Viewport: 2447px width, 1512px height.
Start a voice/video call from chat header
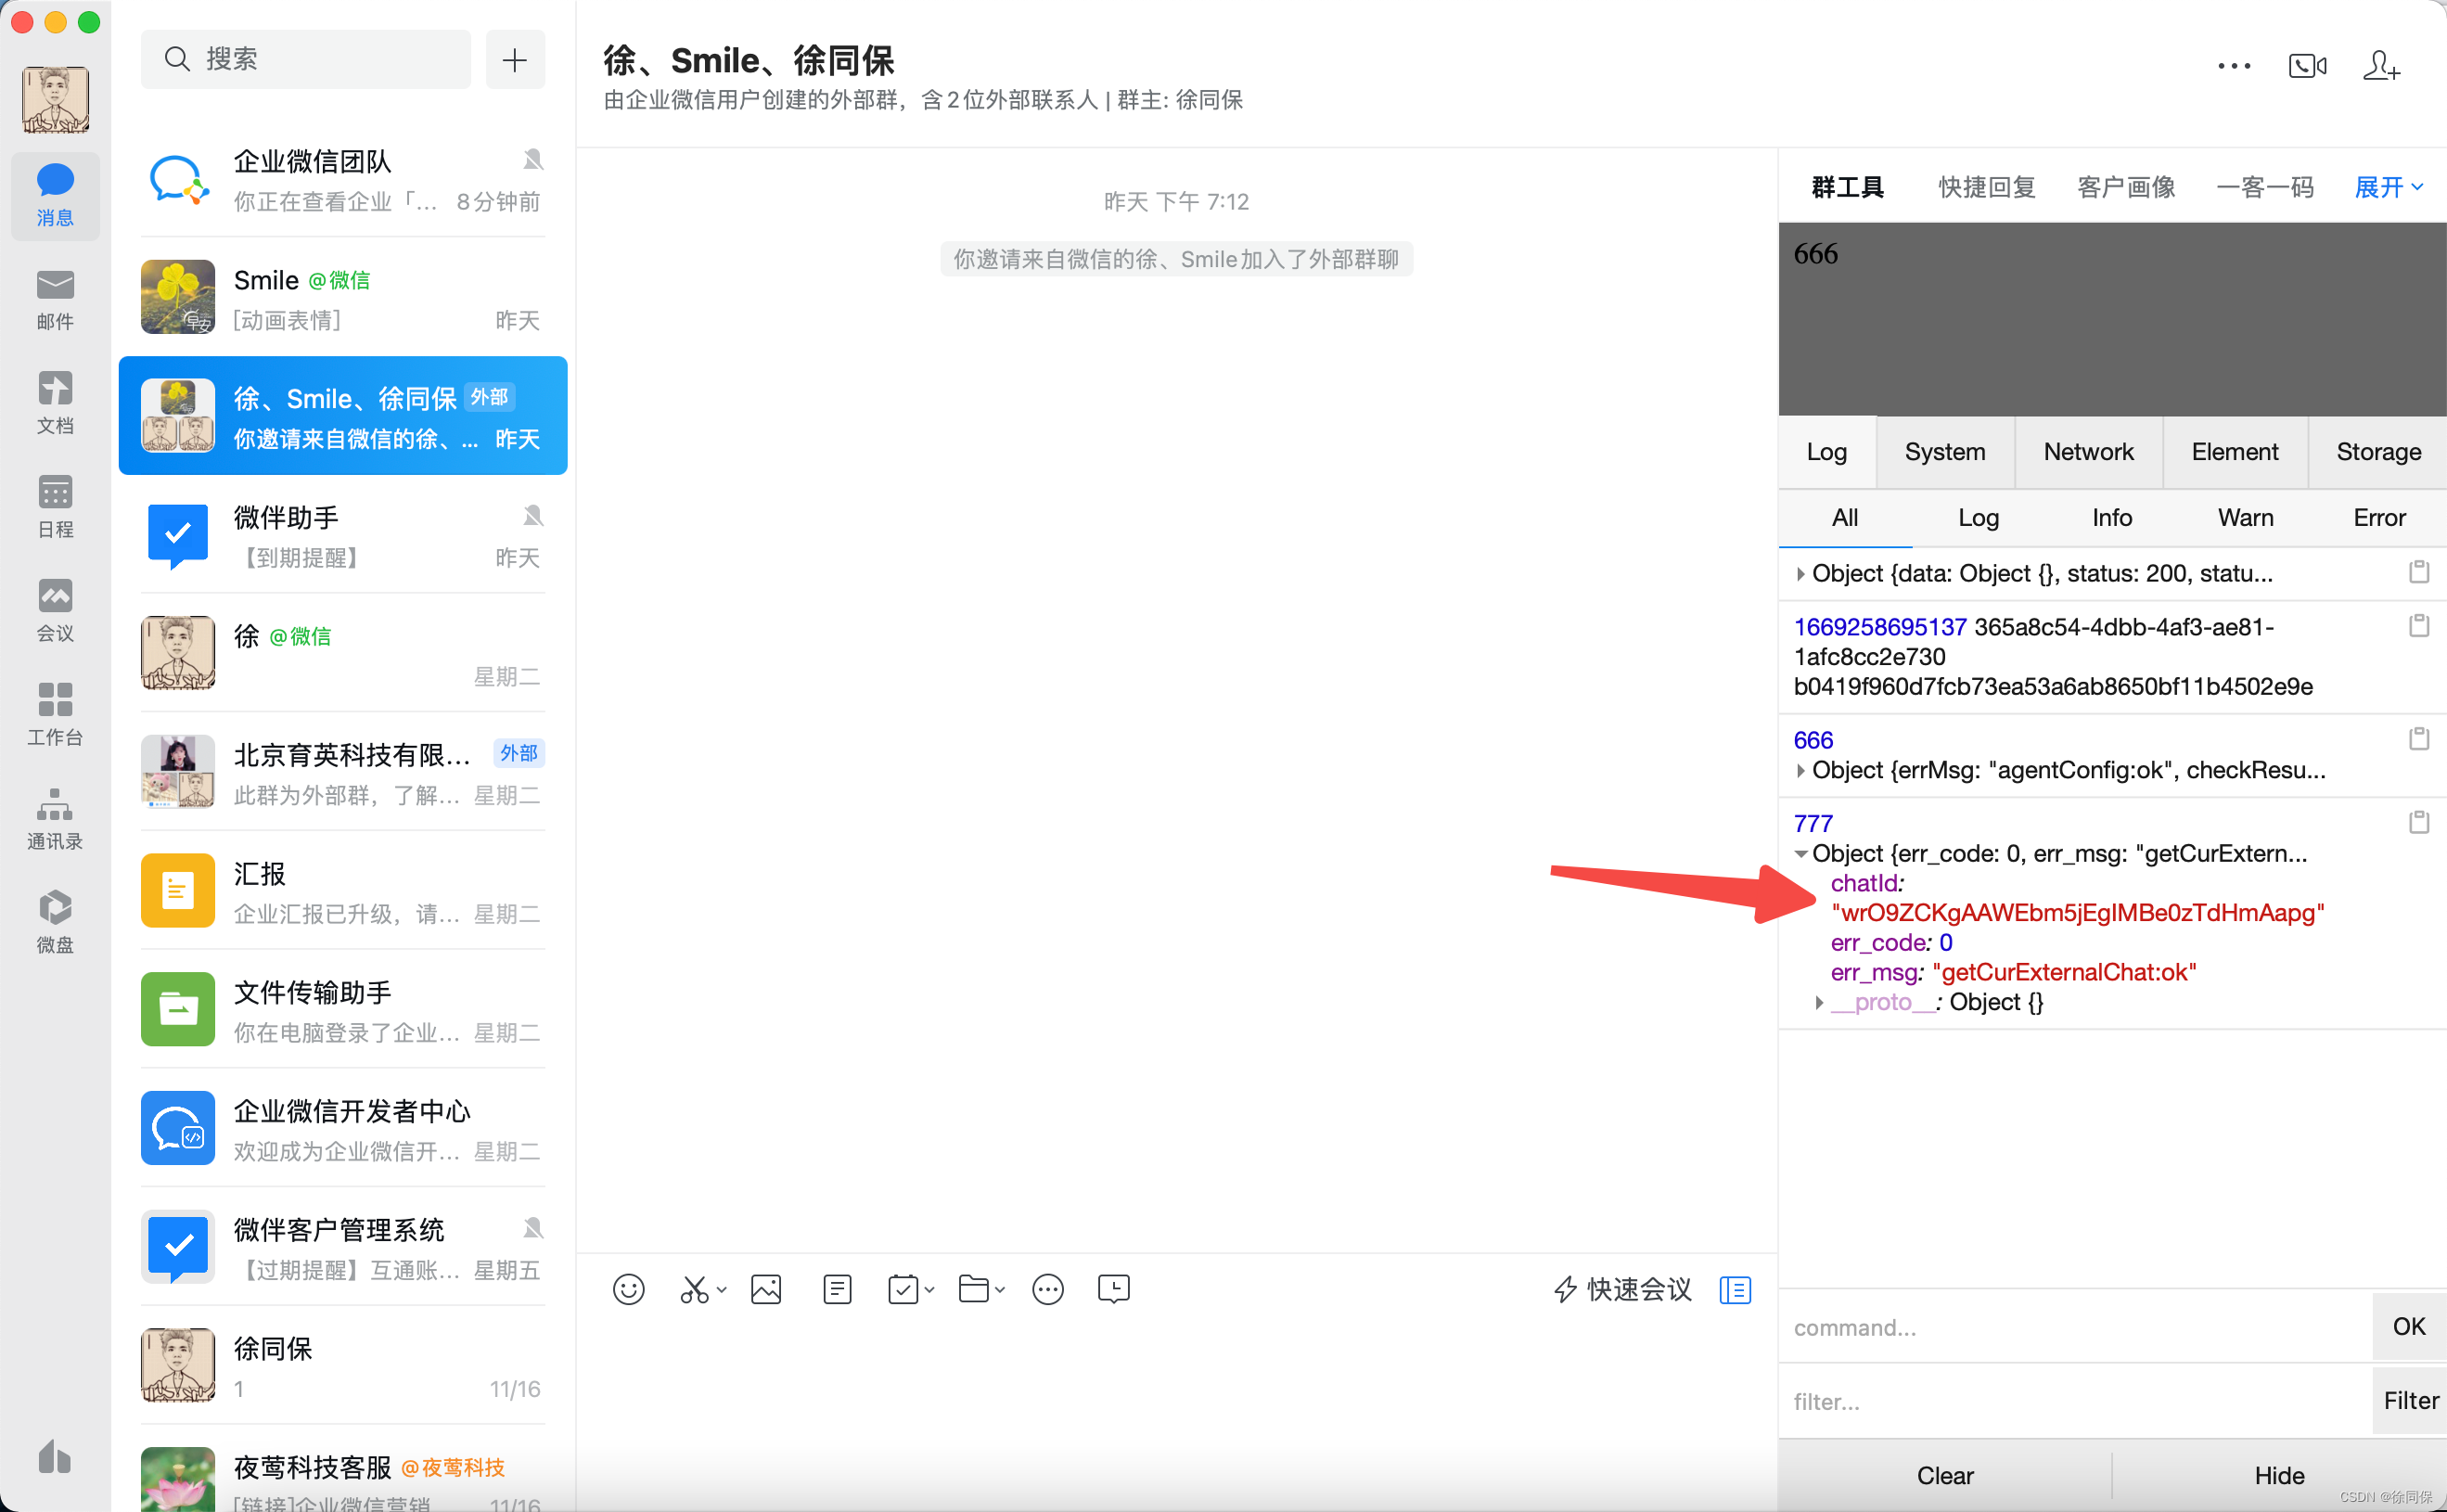pyautogui.click(x=2307, y=66)
